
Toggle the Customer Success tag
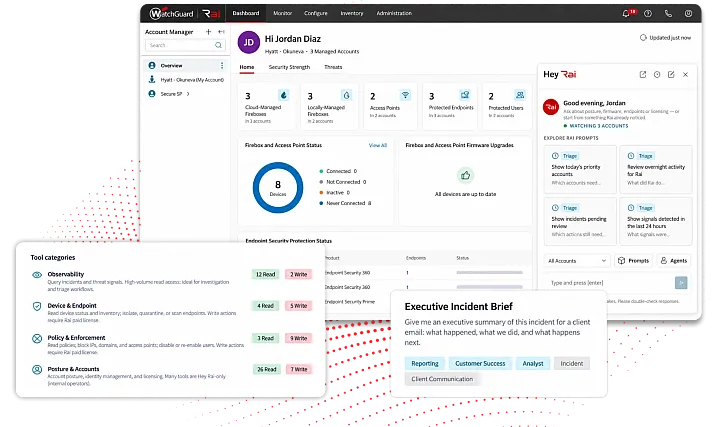tap(480, 364)
